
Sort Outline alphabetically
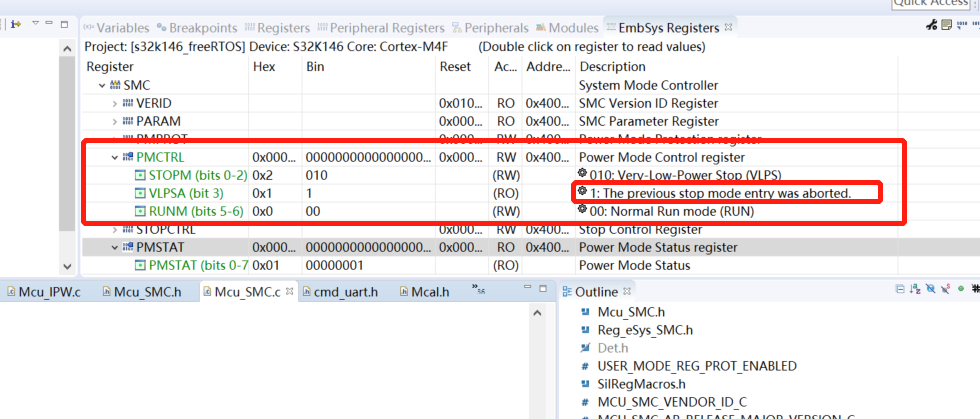coord(915,290)
